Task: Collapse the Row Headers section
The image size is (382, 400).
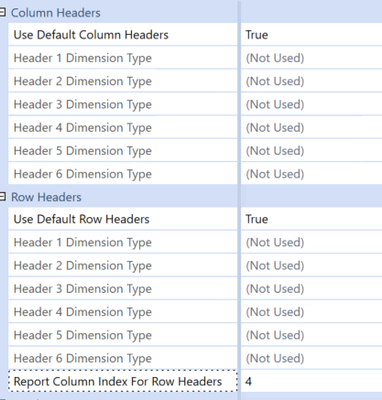Action: click(2, 197)
